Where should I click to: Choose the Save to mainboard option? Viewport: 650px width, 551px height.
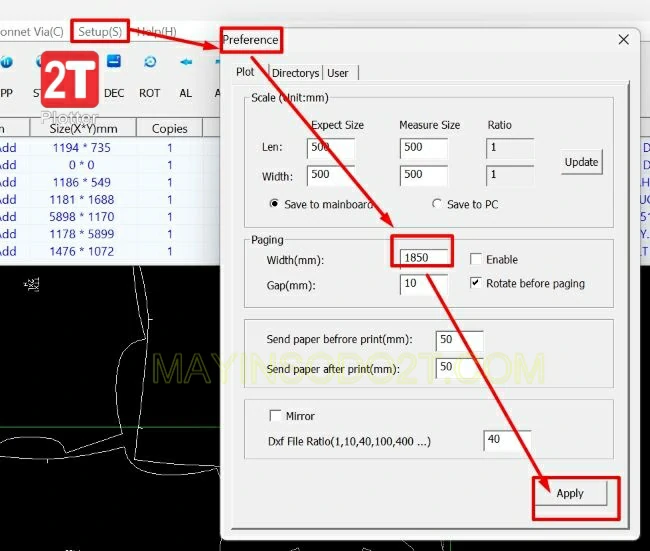click(275, 204)
